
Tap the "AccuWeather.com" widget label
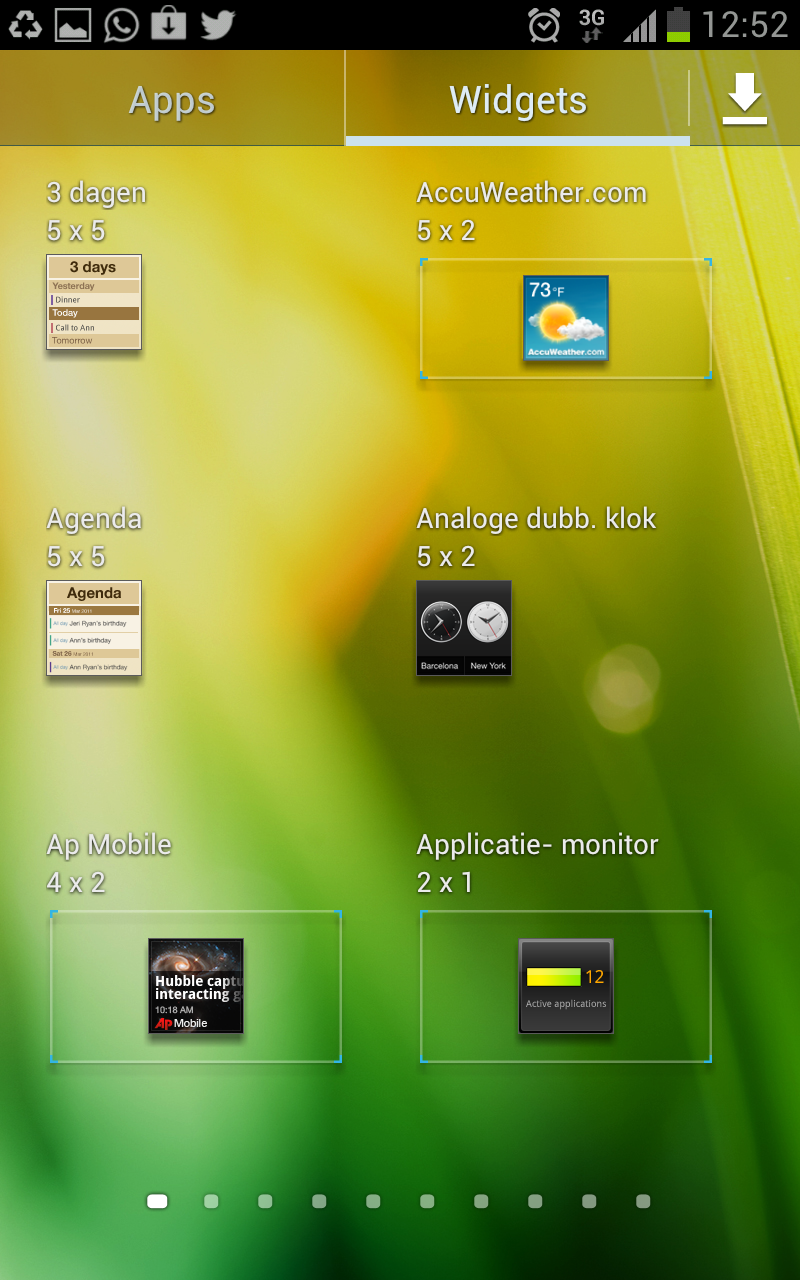531,193
